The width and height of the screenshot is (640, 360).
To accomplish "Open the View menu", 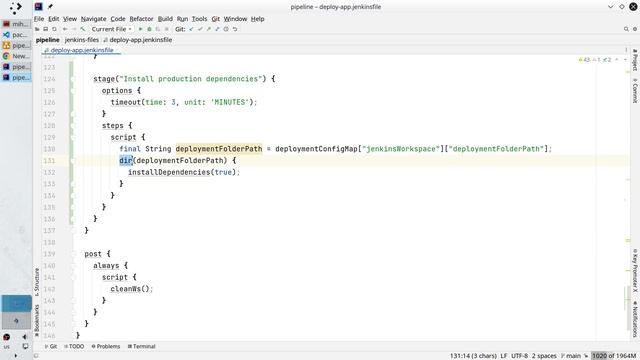I will click(70, 19).
